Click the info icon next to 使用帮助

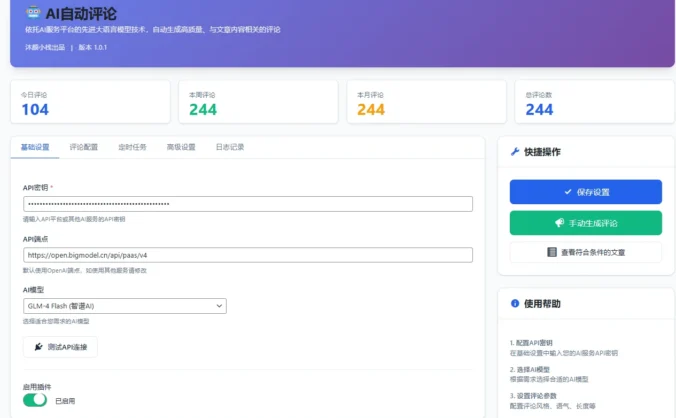(x=515, y=303)
